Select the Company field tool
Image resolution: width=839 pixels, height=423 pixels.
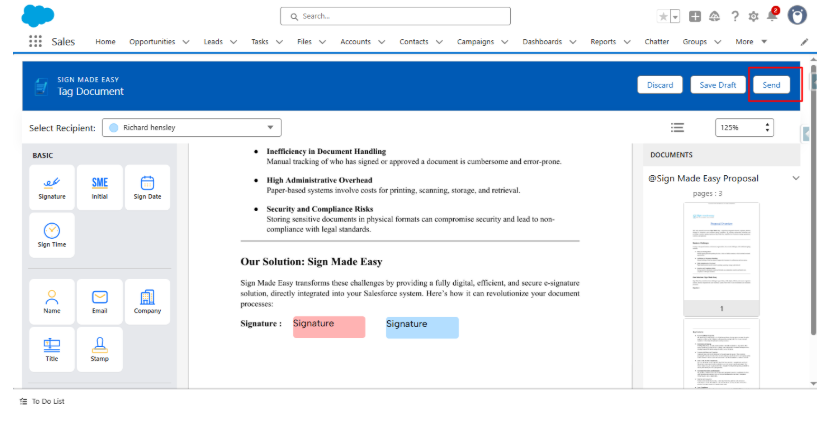click(x=147, y=302)
